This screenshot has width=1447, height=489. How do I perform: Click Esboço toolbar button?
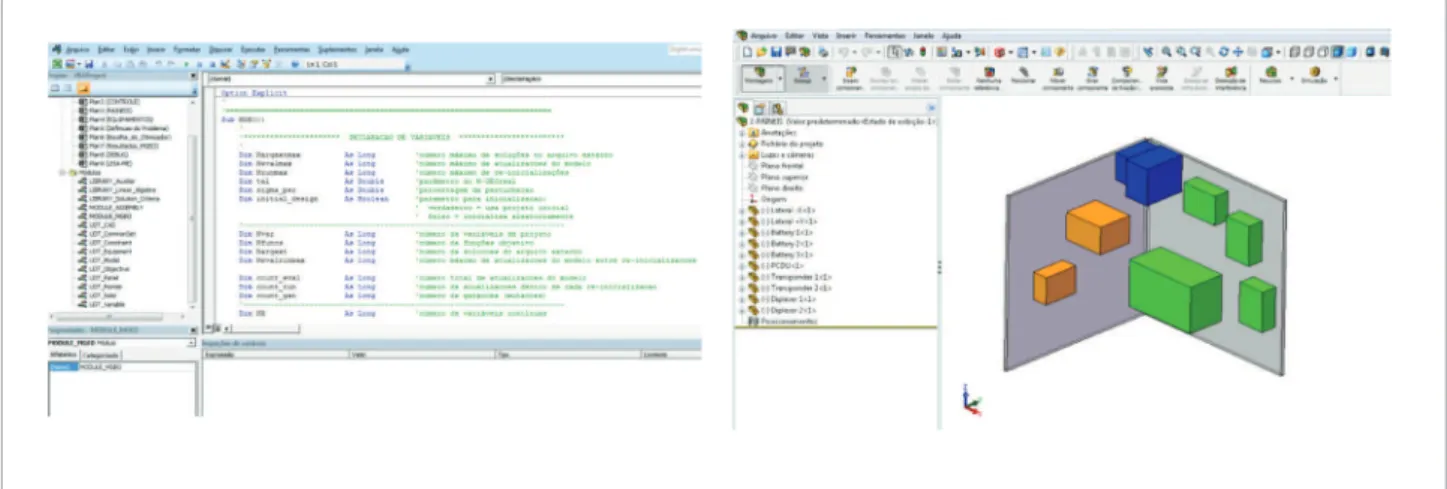802,77
